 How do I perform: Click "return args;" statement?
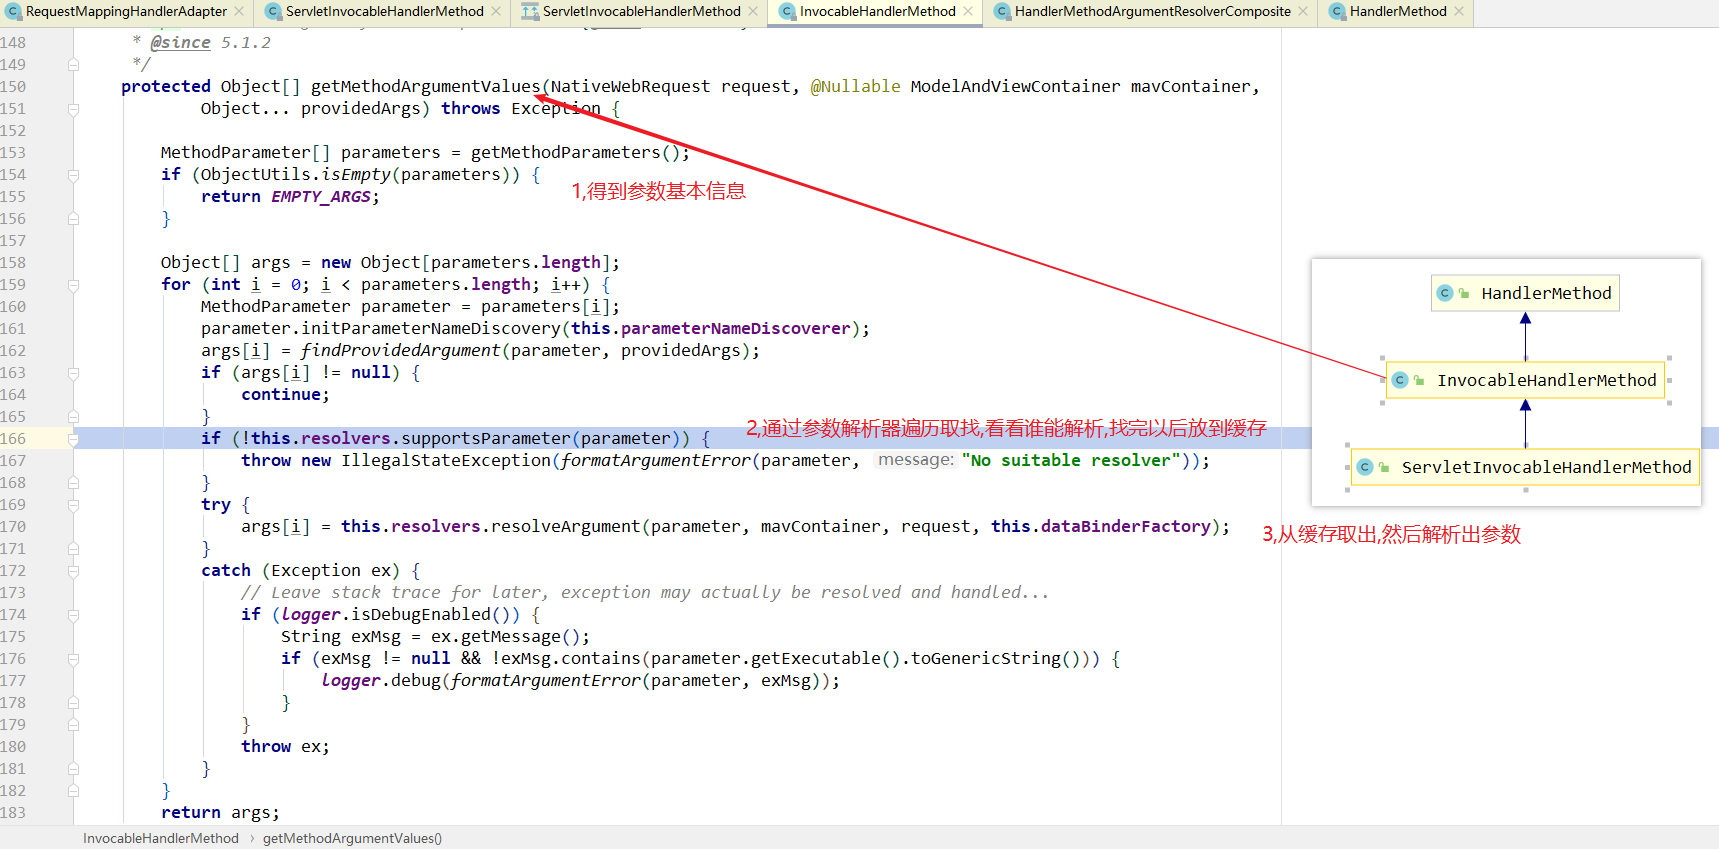coord(221,812)
